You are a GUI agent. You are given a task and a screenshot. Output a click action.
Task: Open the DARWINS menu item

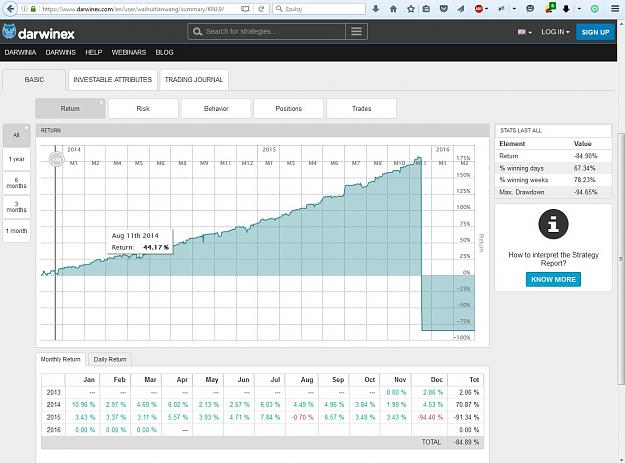click(61, 52)
